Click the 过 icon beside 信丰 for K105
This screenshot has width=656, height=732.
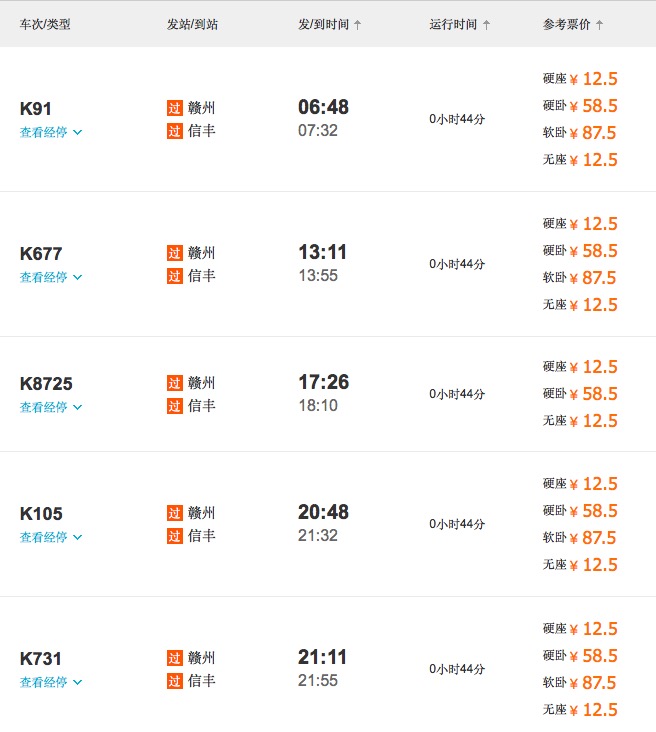[x=175, y=536]
